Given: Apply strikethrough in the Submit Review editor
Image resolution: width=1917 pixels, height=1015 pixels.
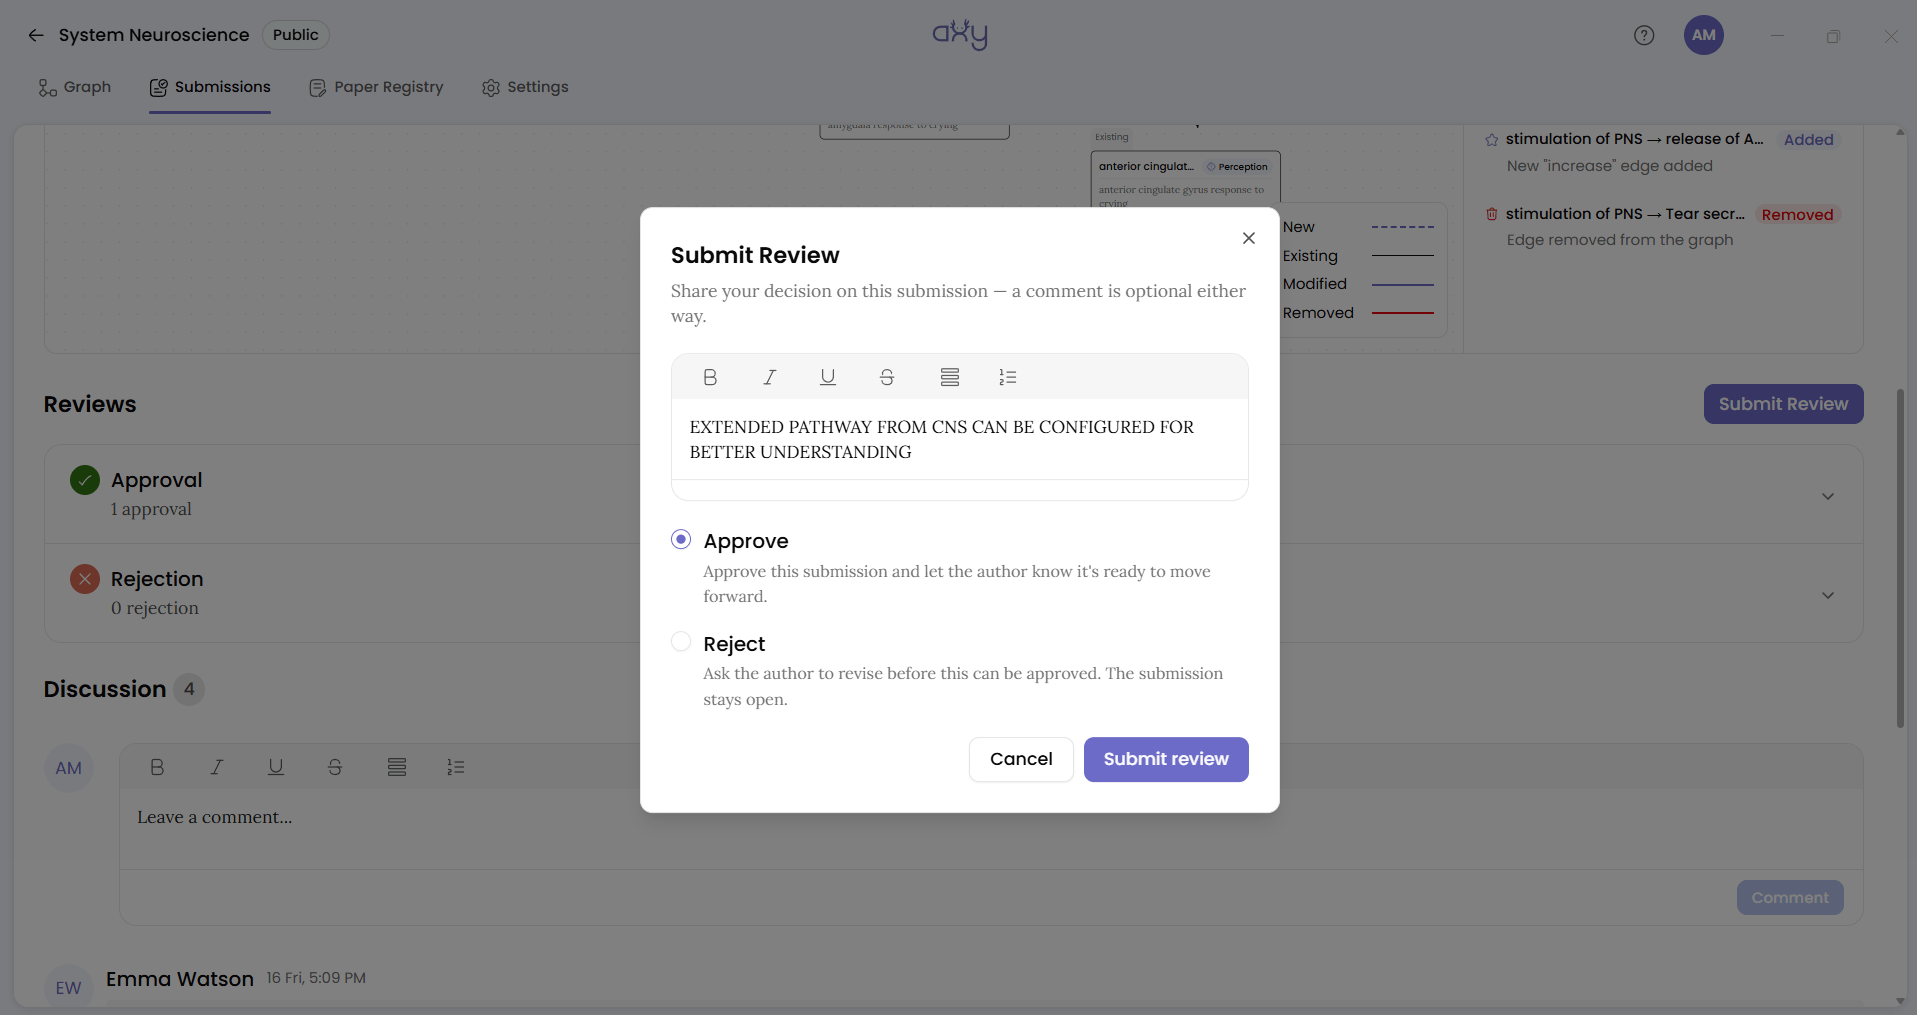Looking at the screenshot, I should pos(887,377).
